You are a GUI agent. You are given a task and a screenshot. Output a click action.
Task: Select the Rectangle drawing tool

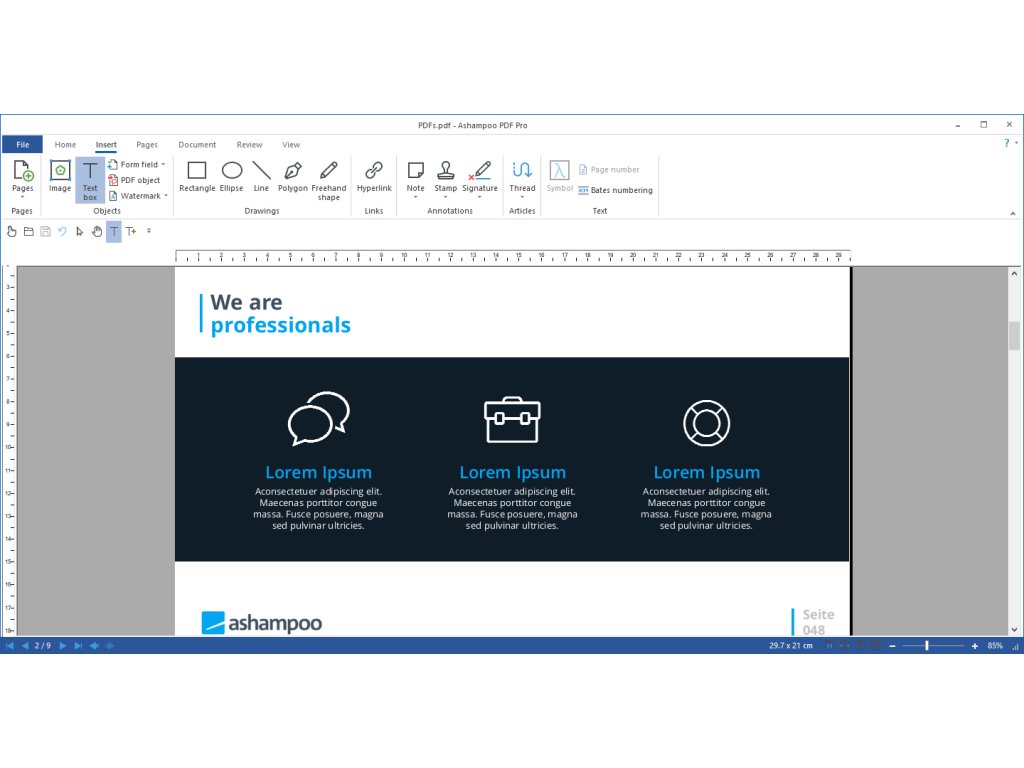197,175
